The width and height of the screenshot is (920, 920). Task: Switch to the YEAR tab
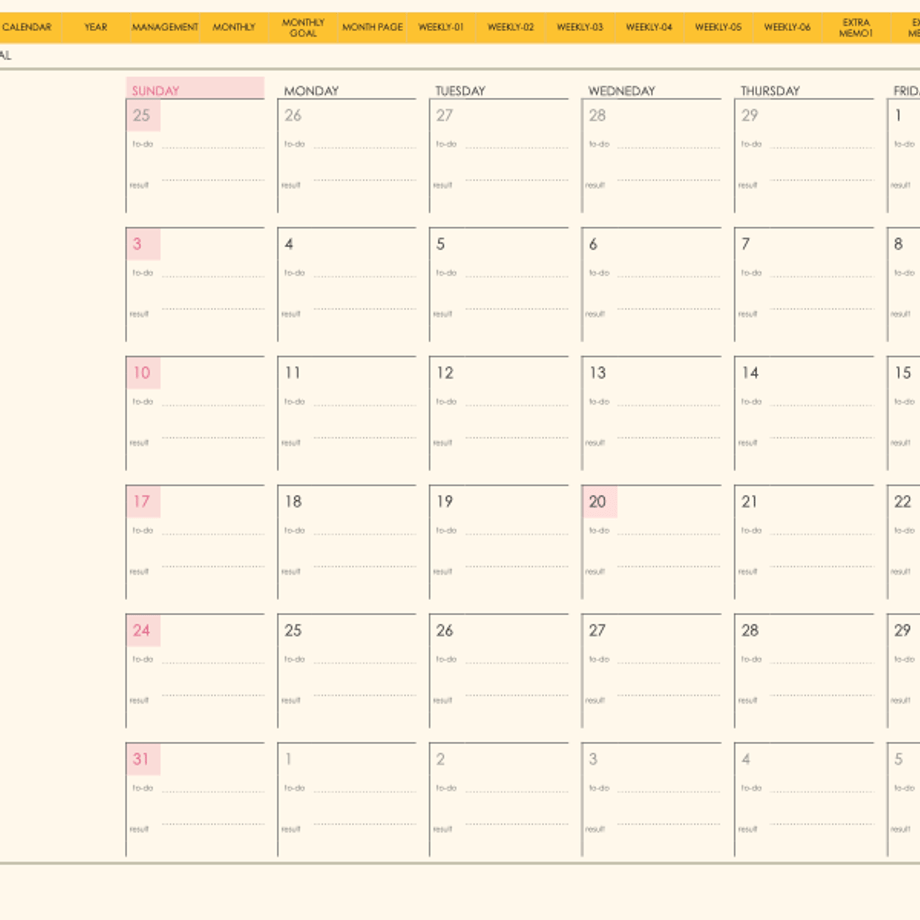(x=96, y=27)
